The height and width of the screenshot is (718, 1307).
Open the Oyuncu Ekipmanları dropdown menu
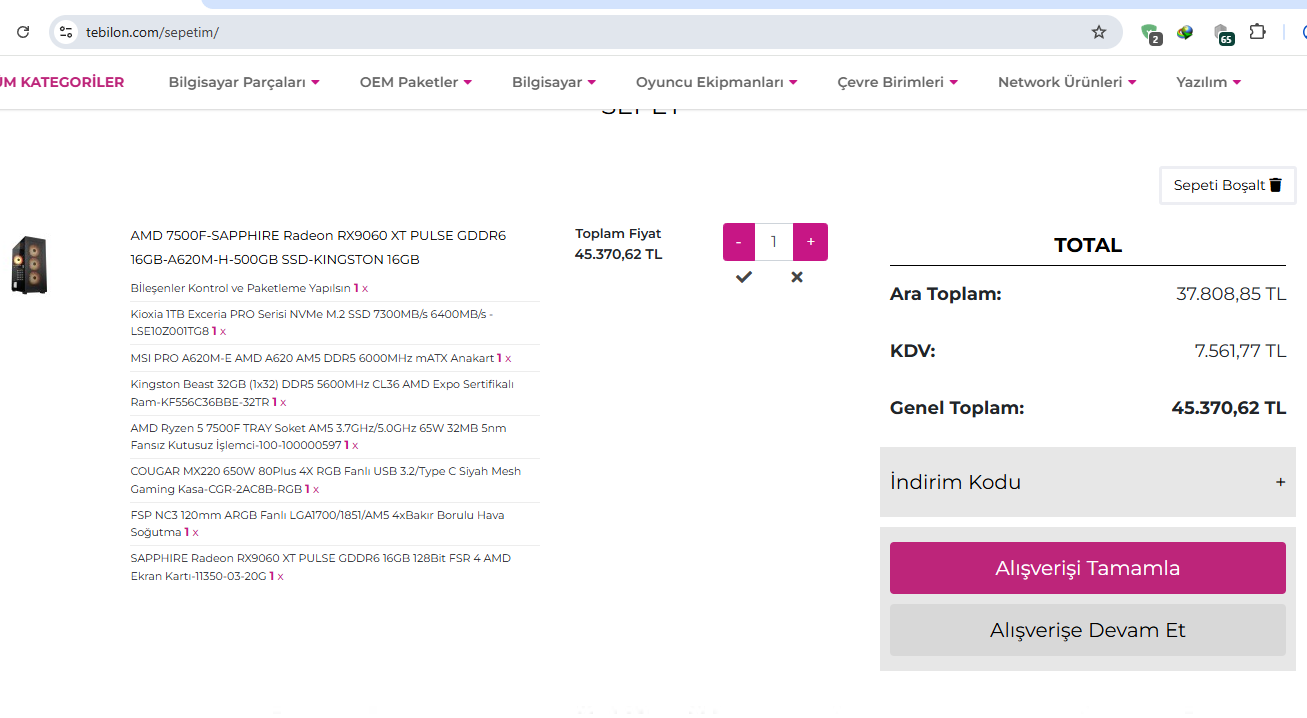[716, 82]
